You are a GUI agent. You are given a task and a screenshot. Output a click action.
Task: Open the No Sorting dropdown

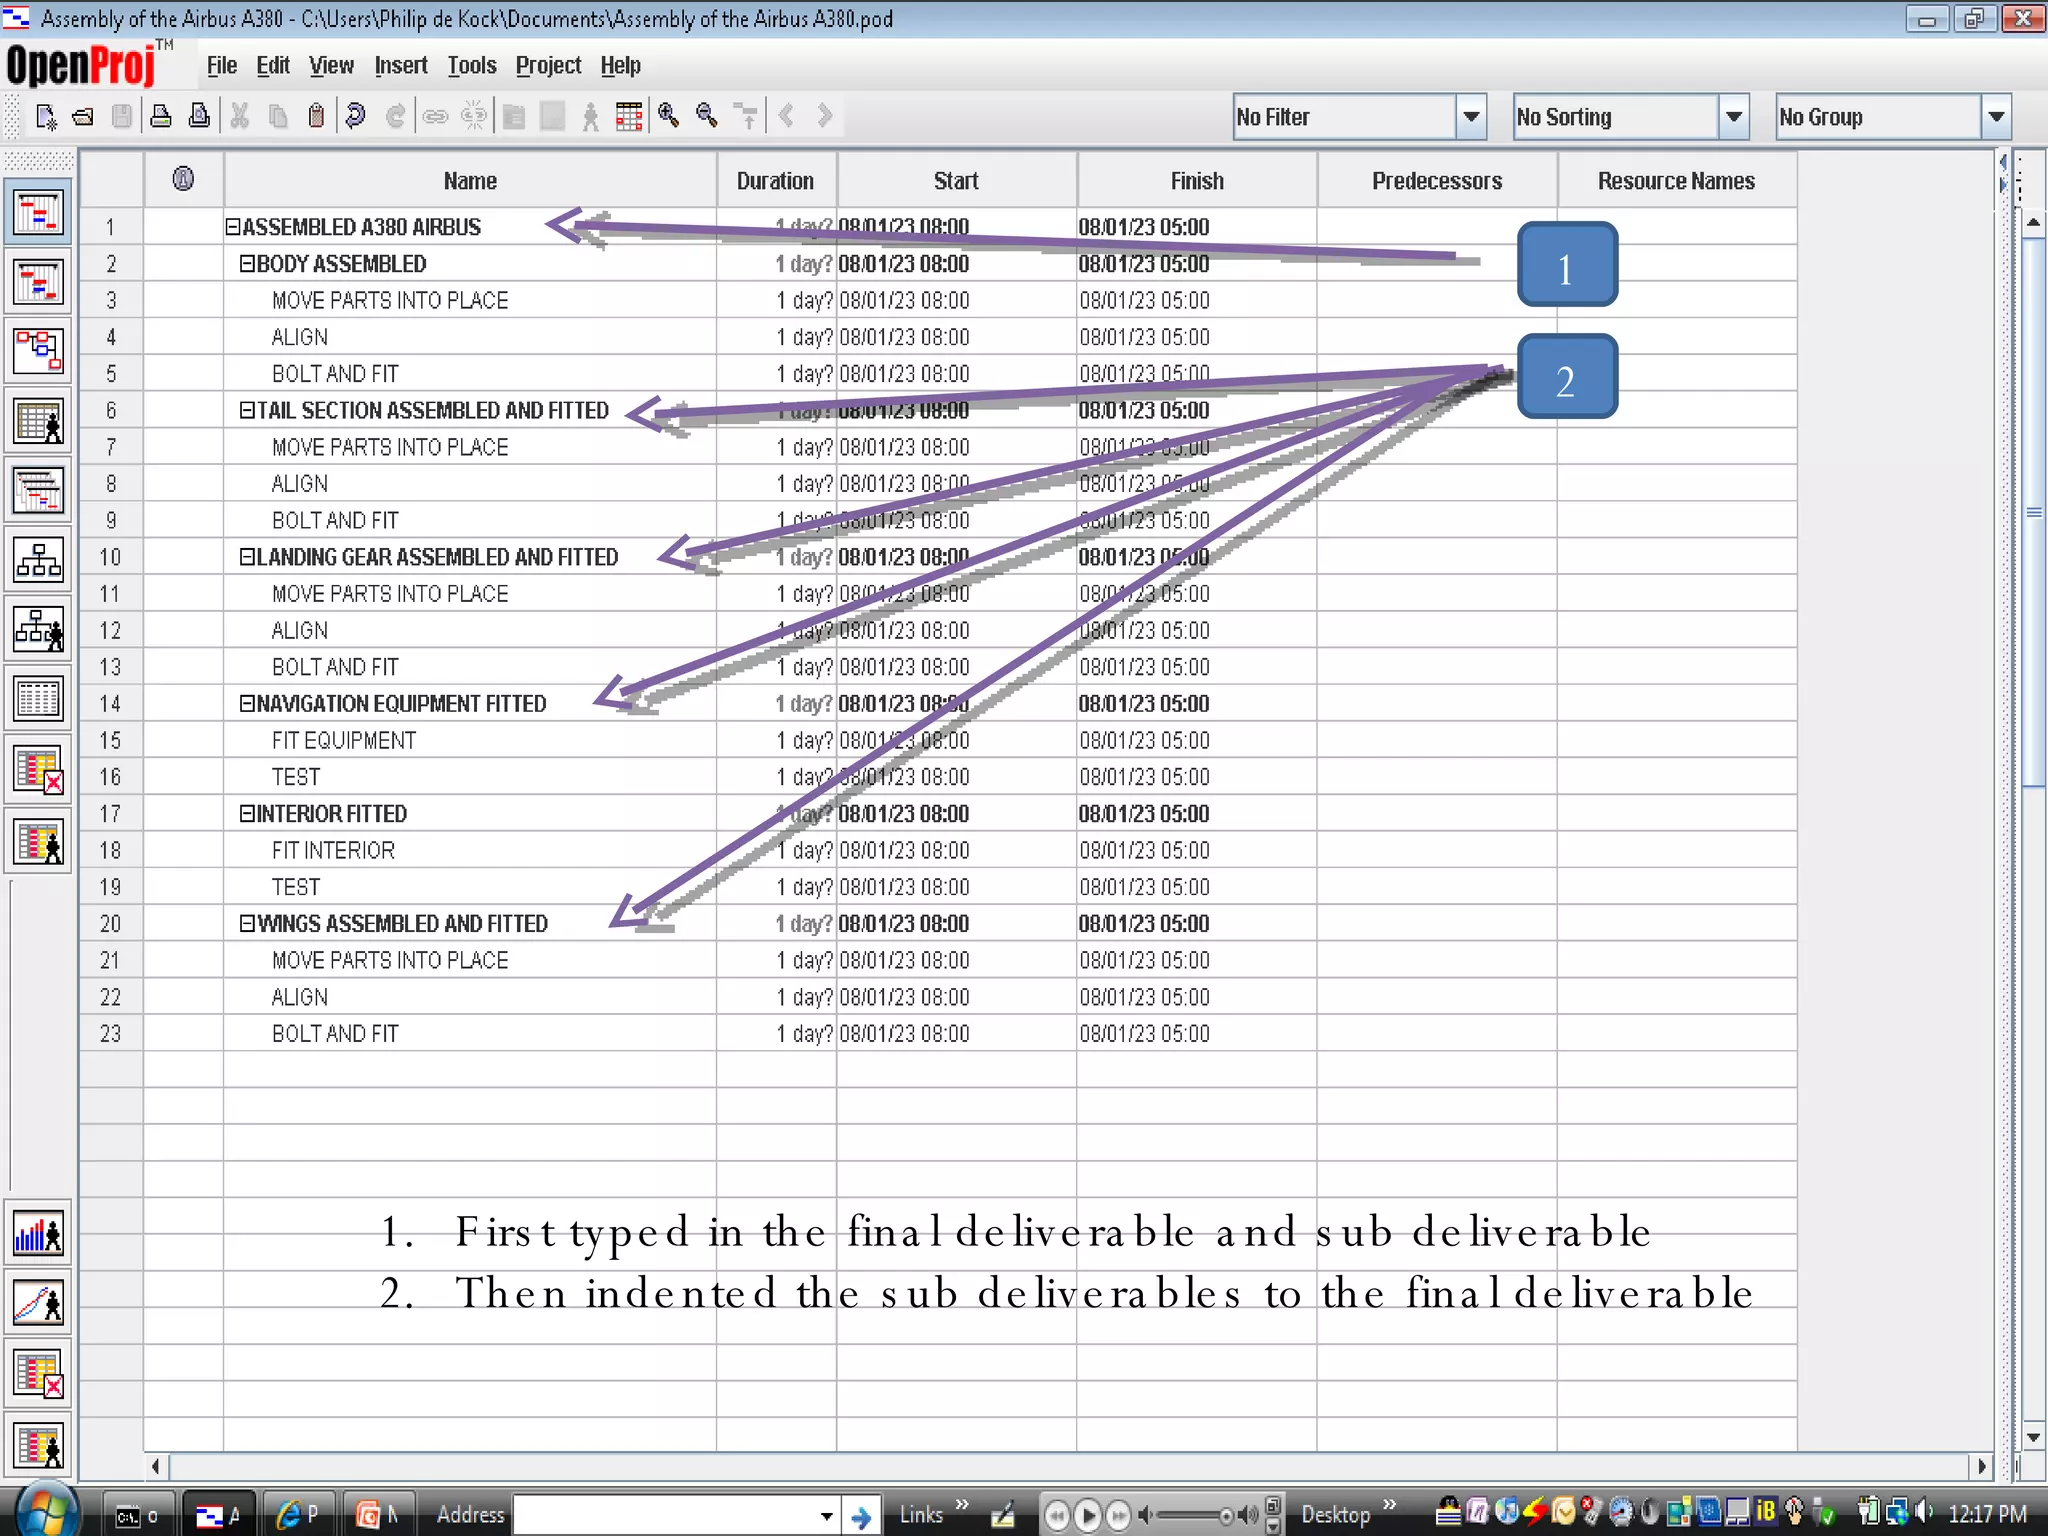click(1734, 117)
